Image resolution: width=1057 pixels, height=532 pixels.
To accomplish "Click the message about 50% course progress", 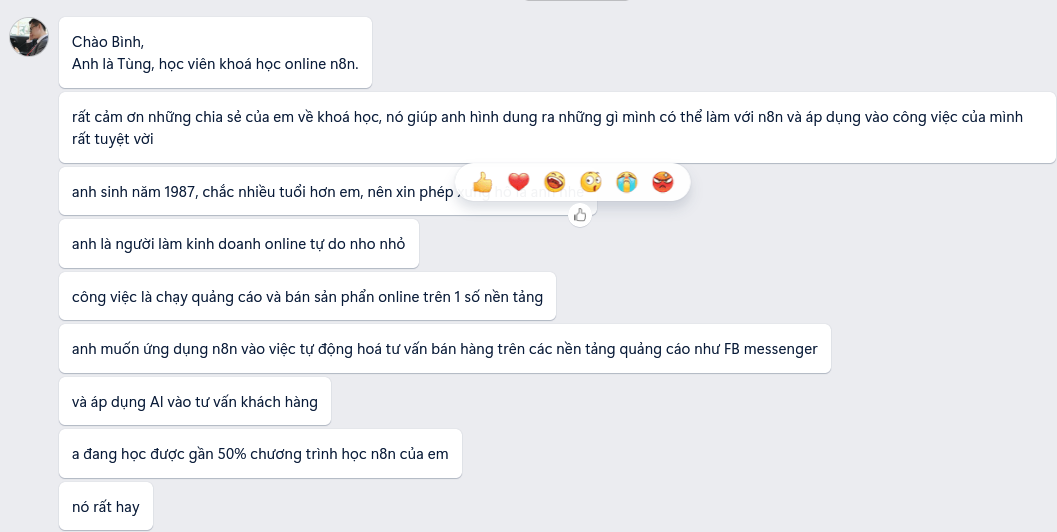I will click(260, 454).
